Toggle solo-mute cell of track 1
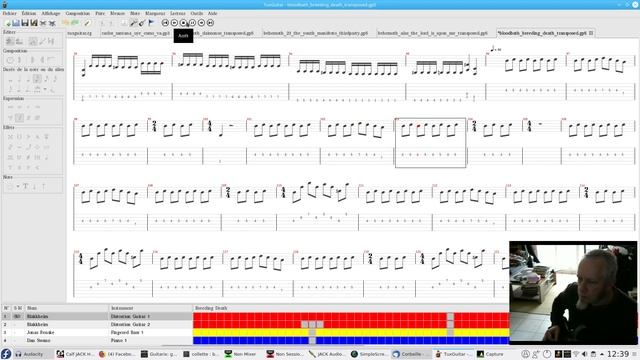640x360 pixels. point(17,316)
